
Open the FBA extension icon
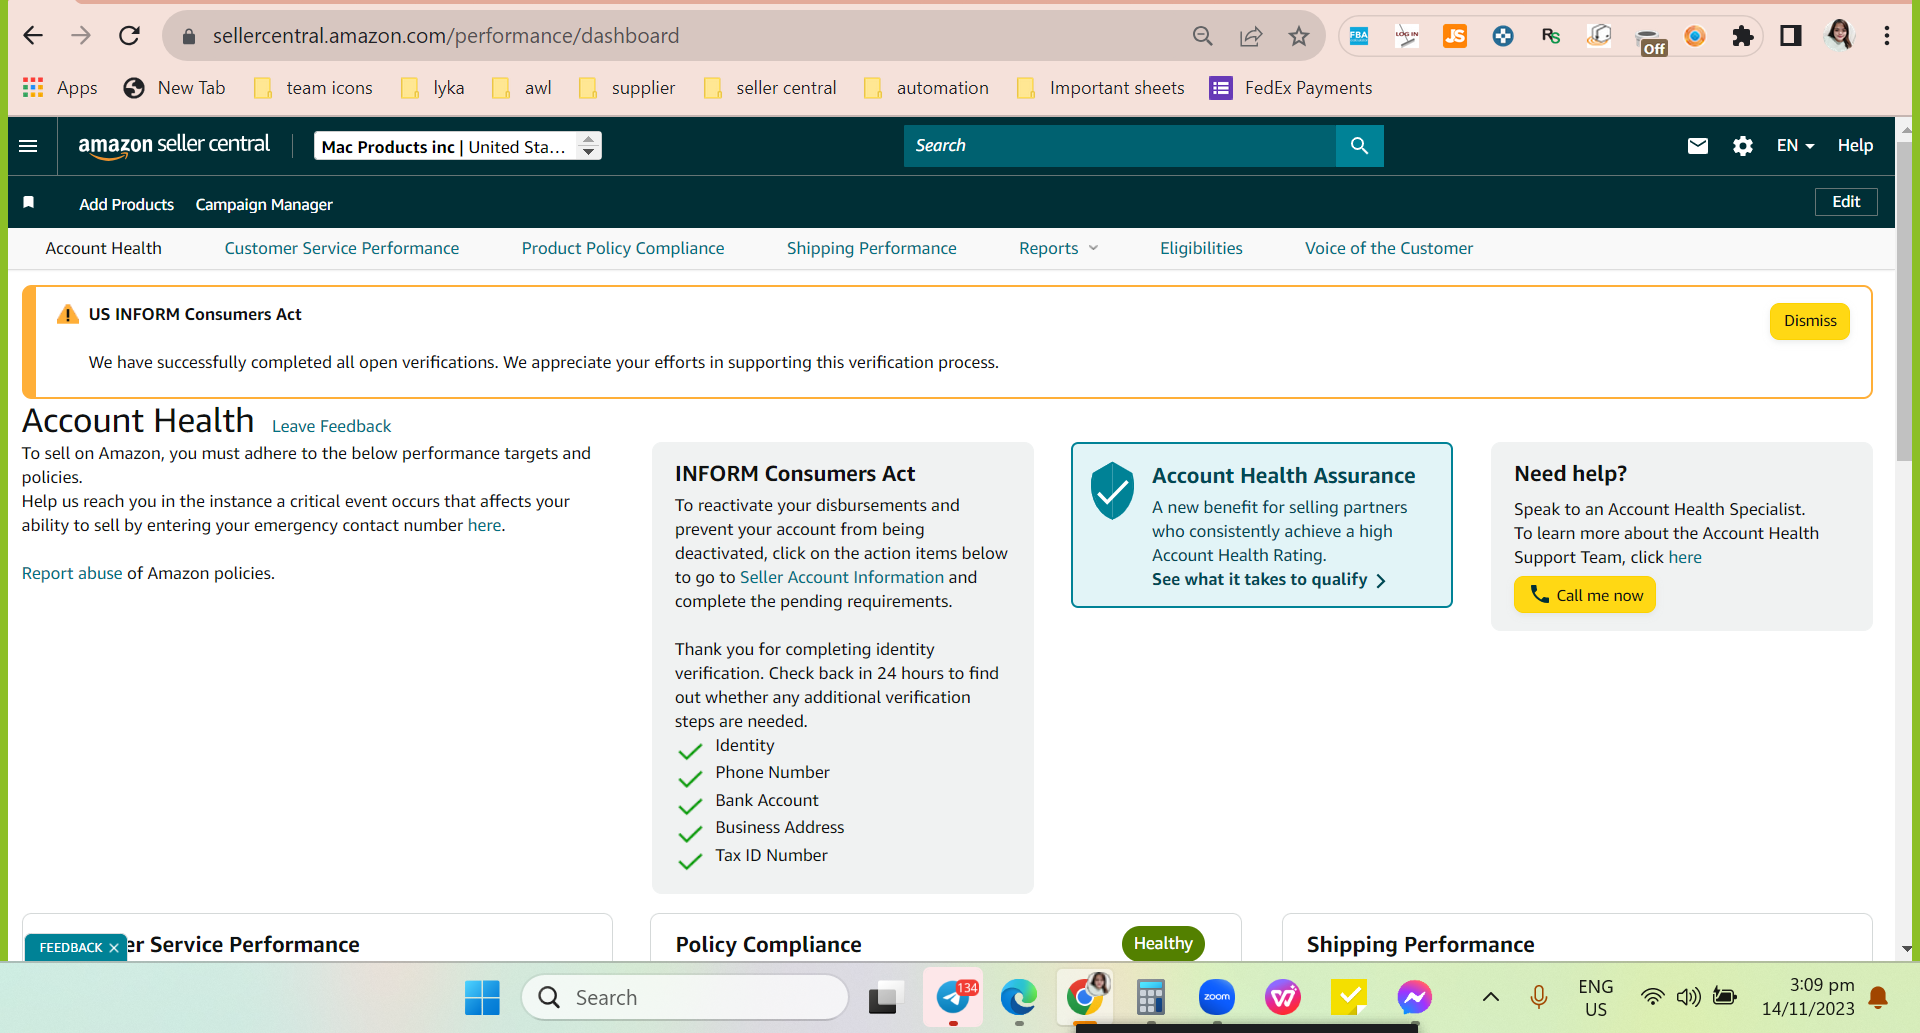coord(1359,36)
